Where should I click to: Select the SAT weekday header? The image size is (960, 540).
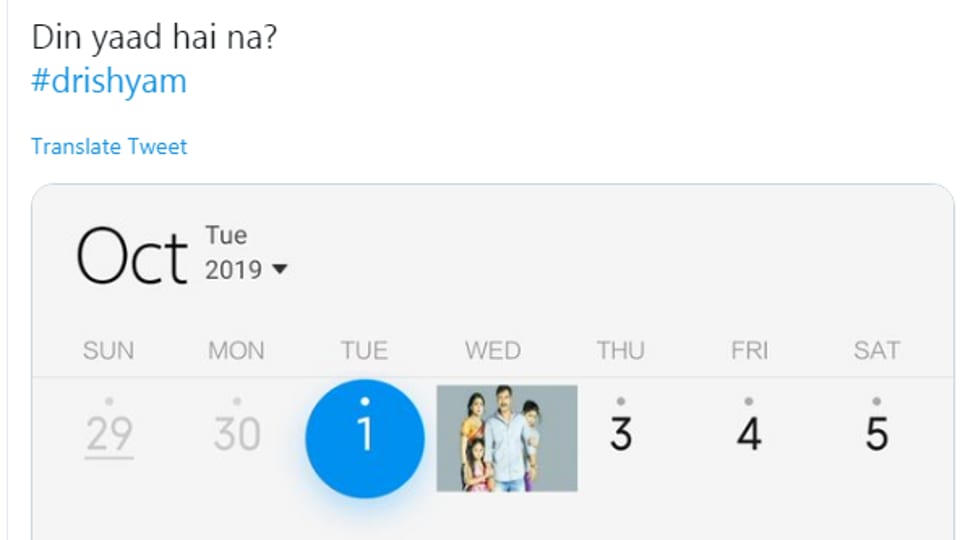876,351
